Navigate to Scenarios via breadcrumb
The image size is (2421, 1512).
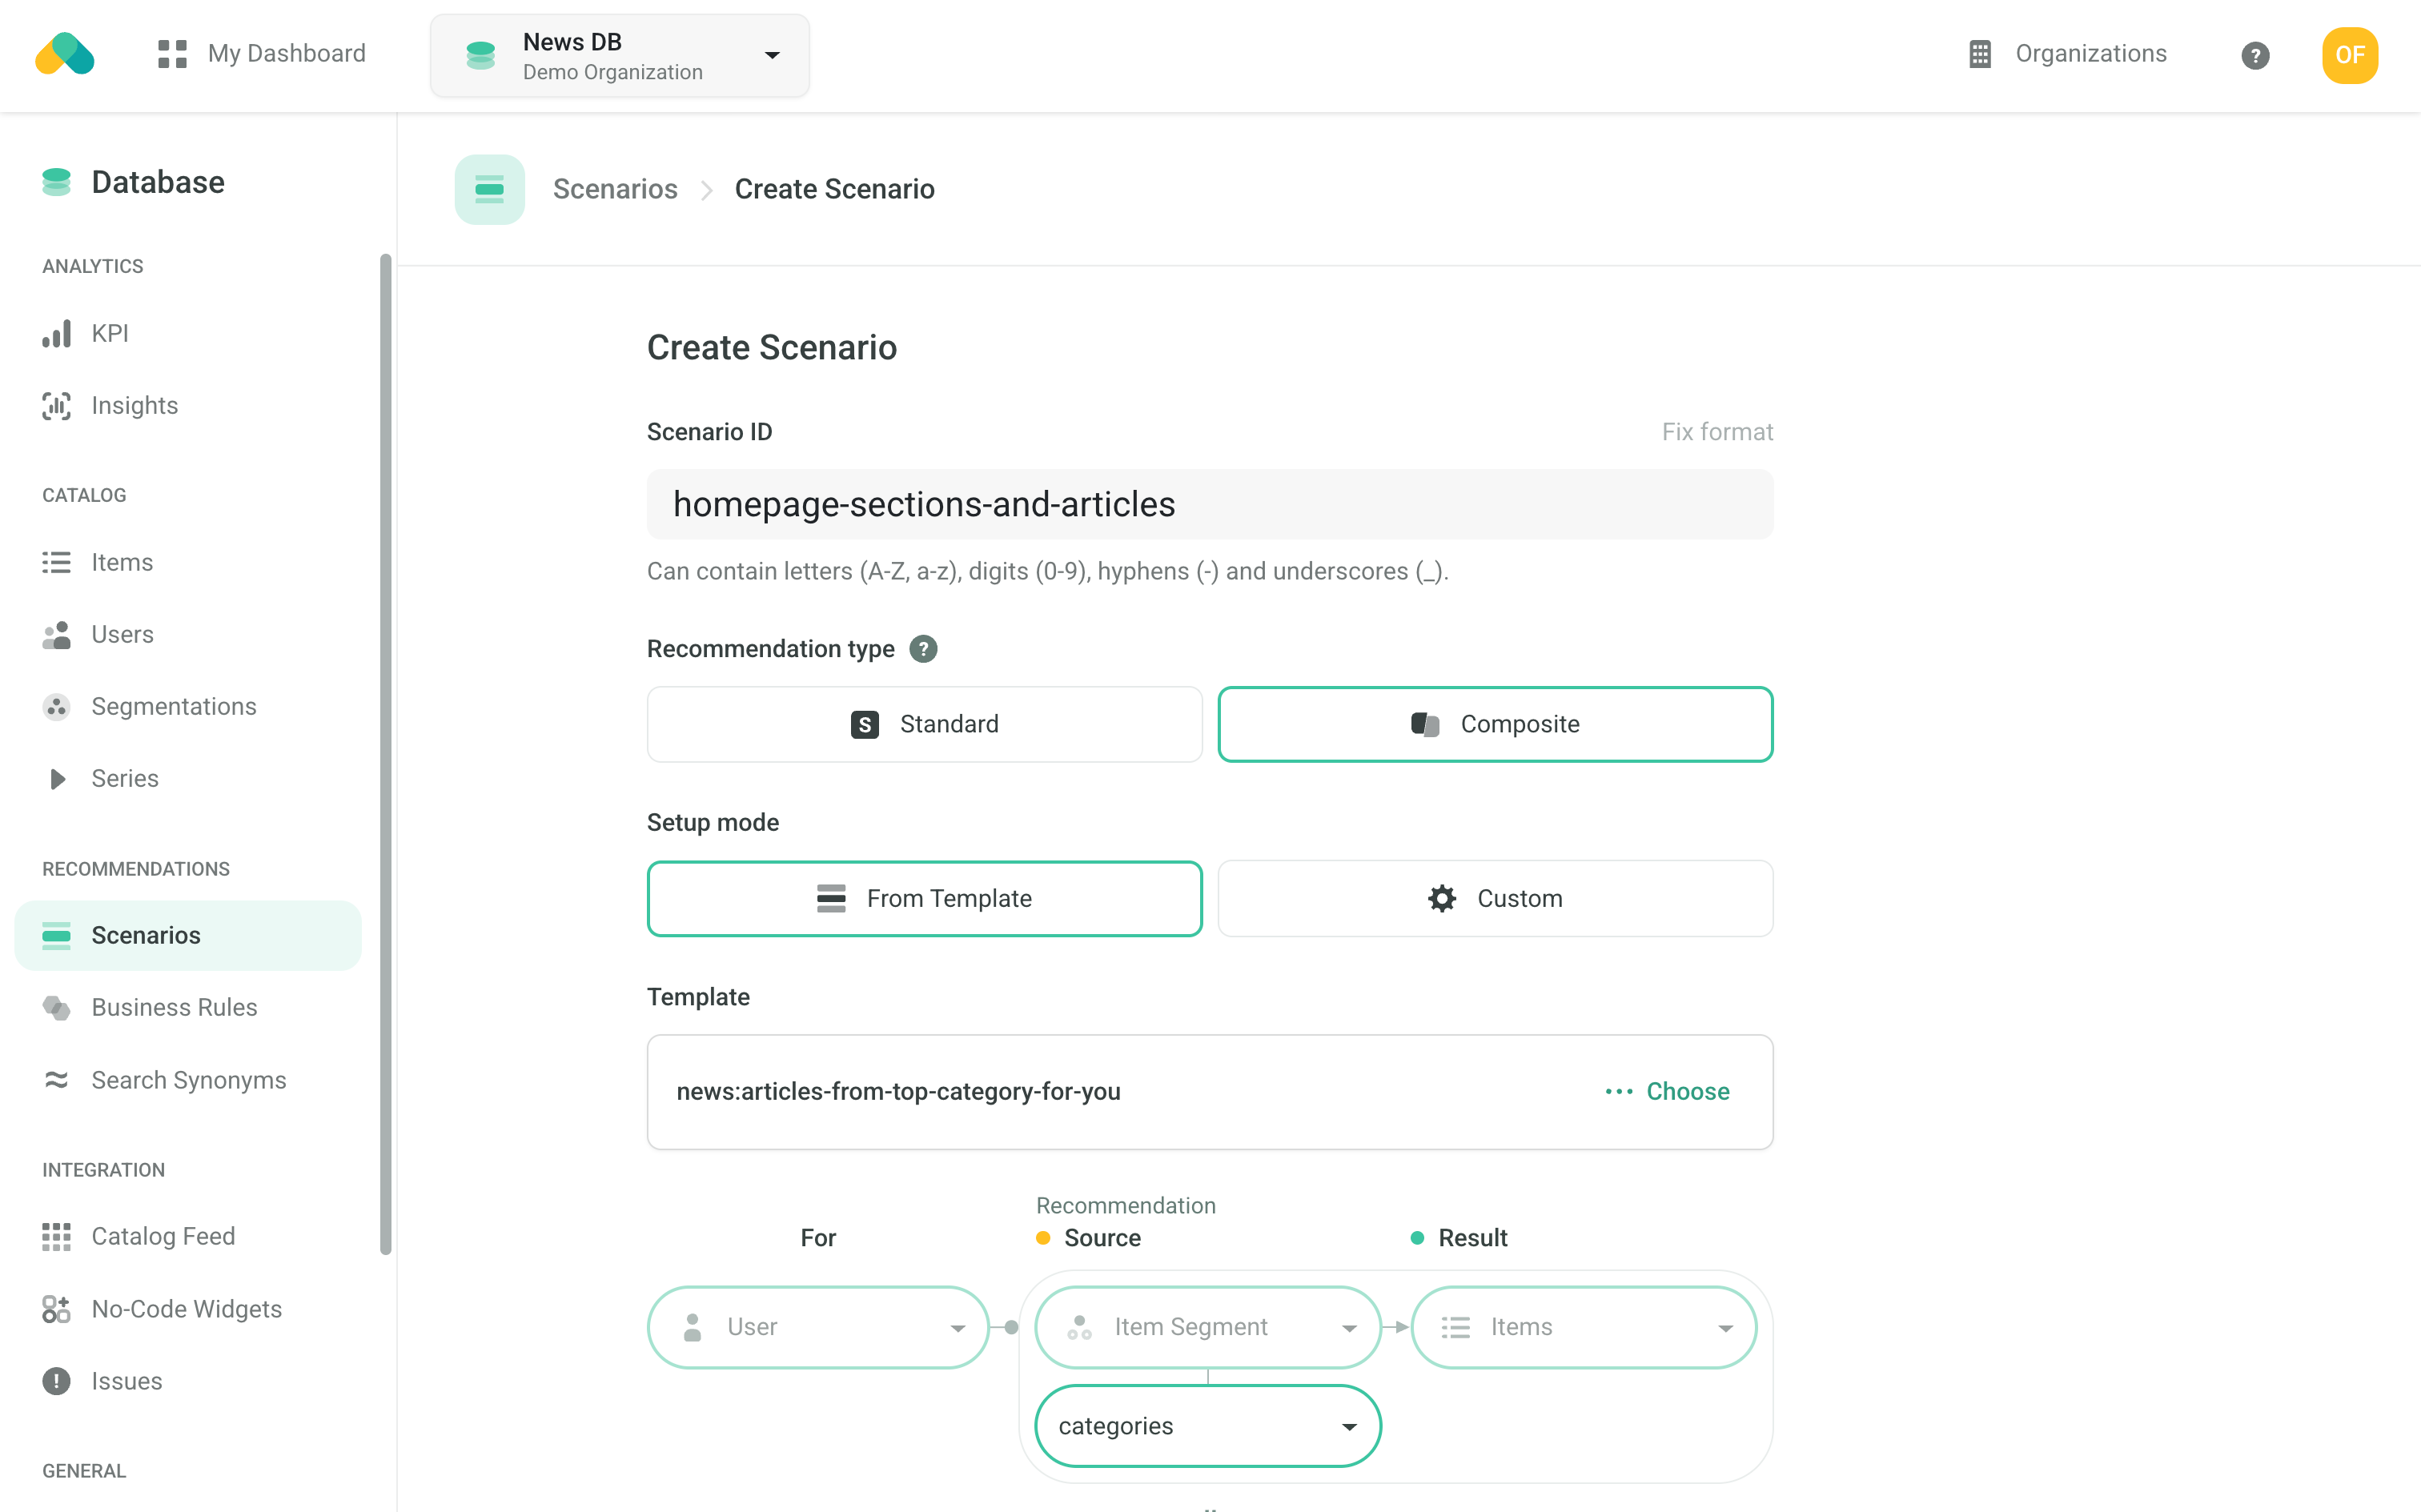point(615,188)
